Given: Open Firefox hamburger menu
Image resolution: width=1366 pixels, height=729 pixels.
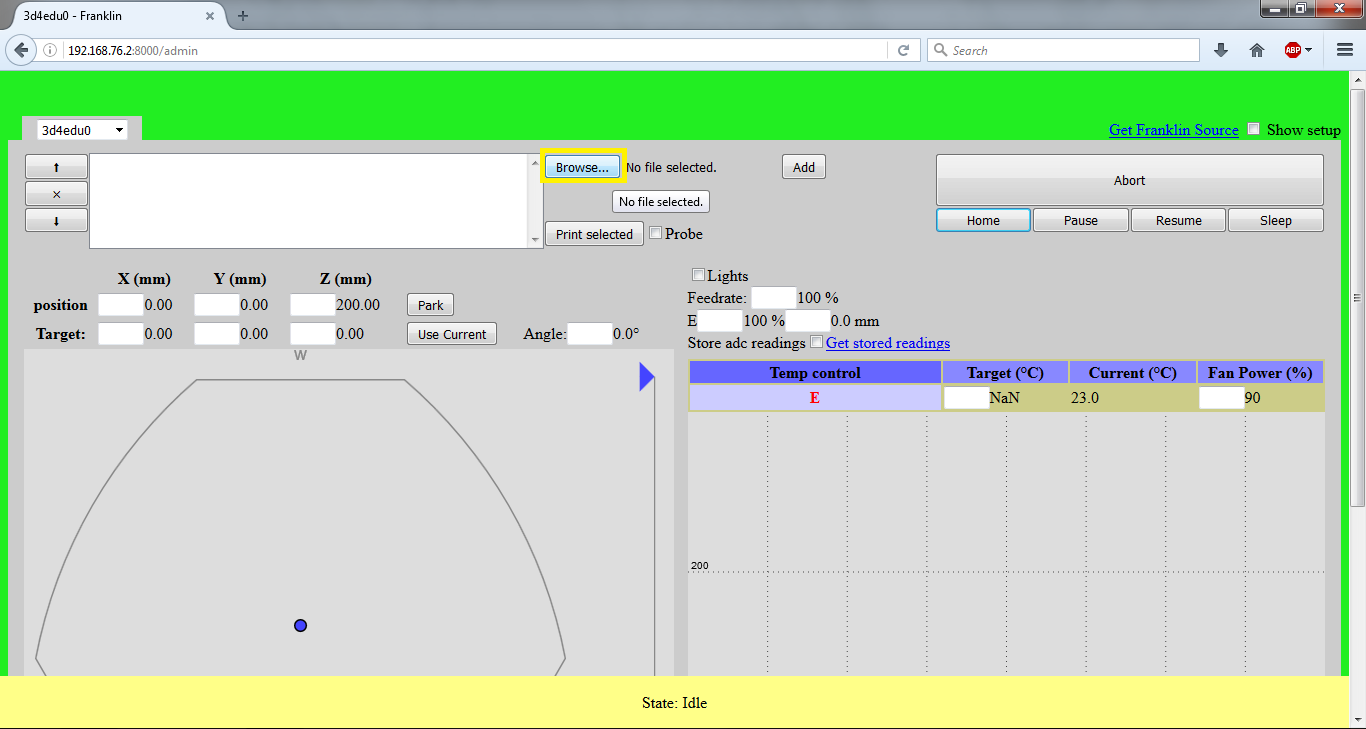Looking at the screenshot, I should click(x=1345, y=50).
